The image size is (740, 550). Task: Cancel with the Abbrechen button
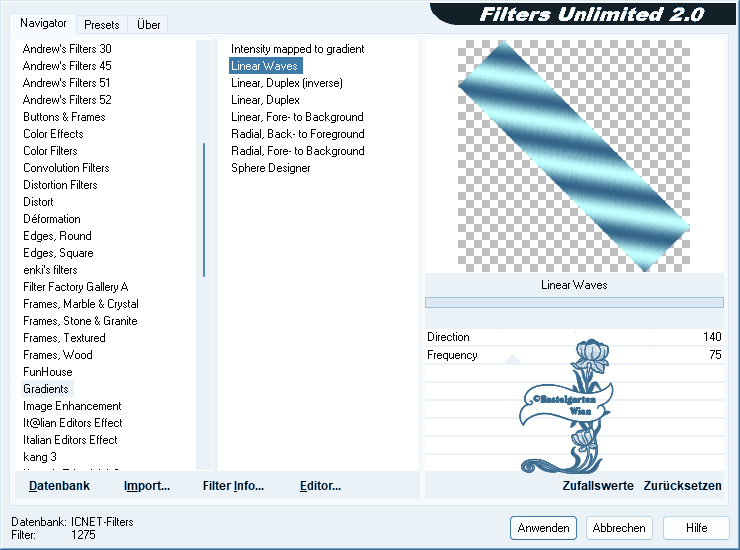click(x=619, y=527)
